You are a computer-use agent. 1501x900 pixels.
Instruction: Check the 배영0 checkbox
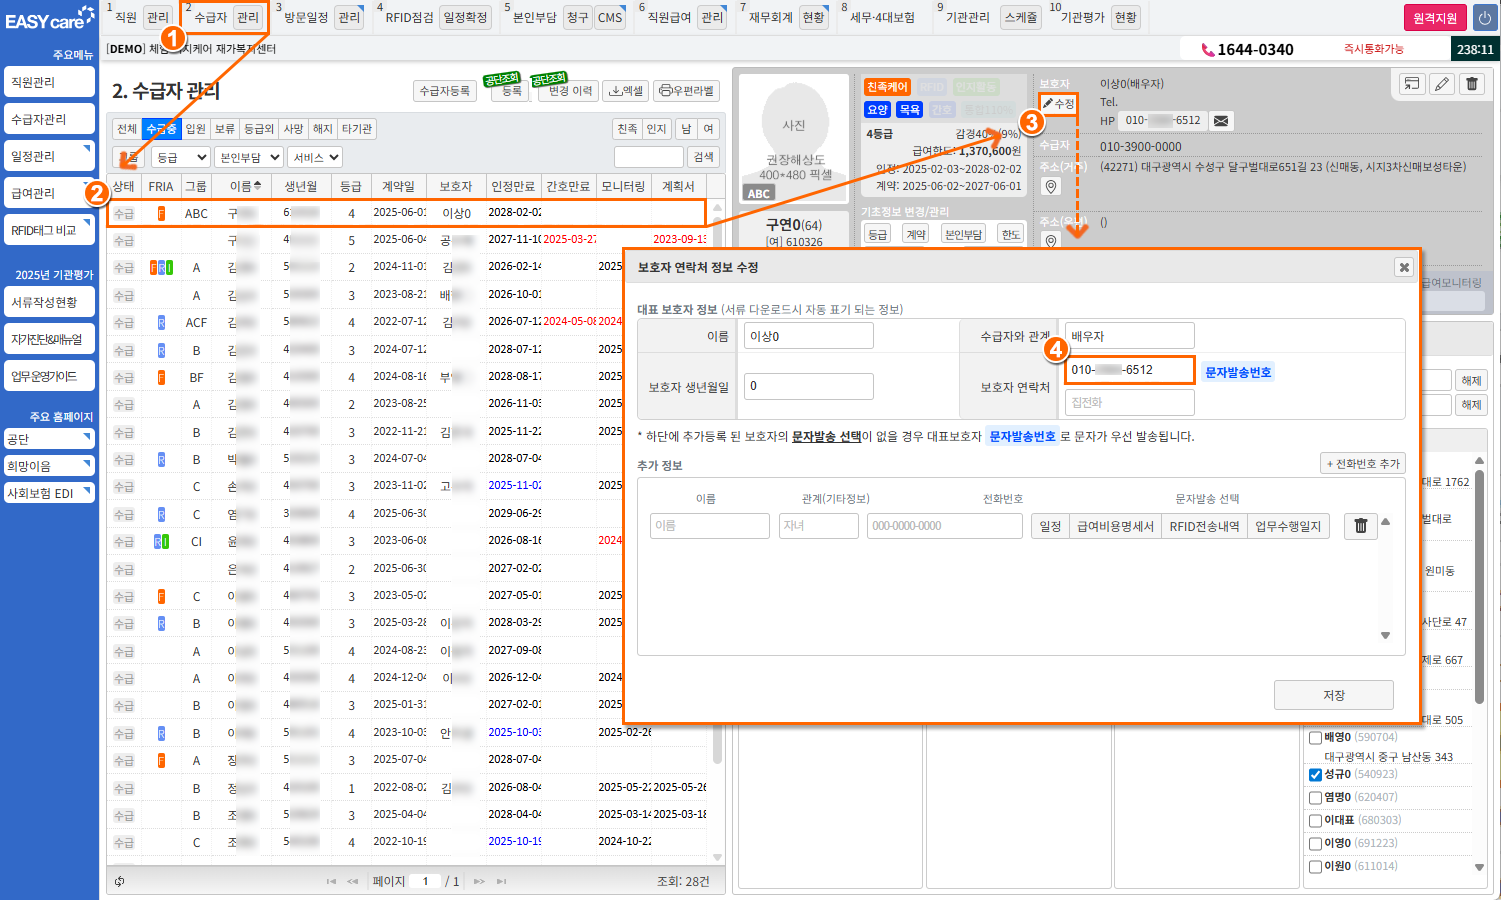(1315, 738)
